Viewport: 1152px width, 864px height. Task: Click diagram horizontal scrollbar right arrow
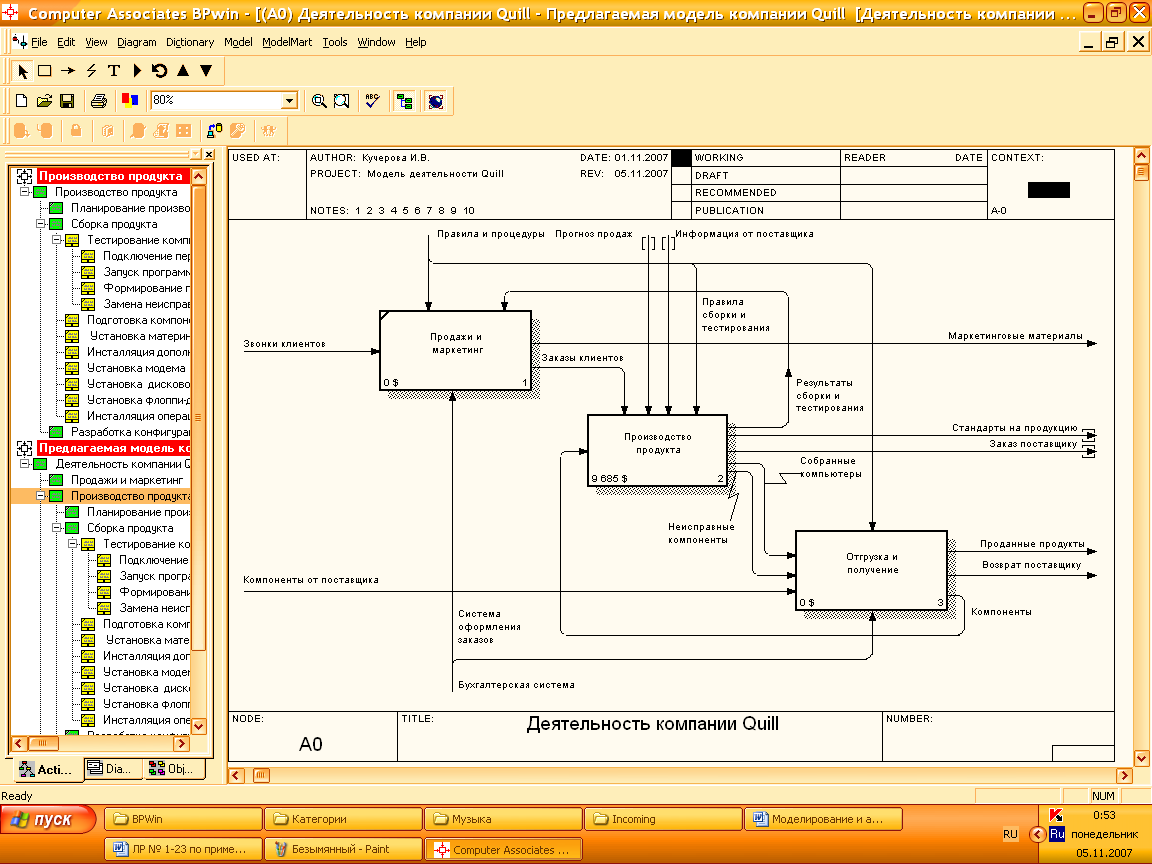1124,775
